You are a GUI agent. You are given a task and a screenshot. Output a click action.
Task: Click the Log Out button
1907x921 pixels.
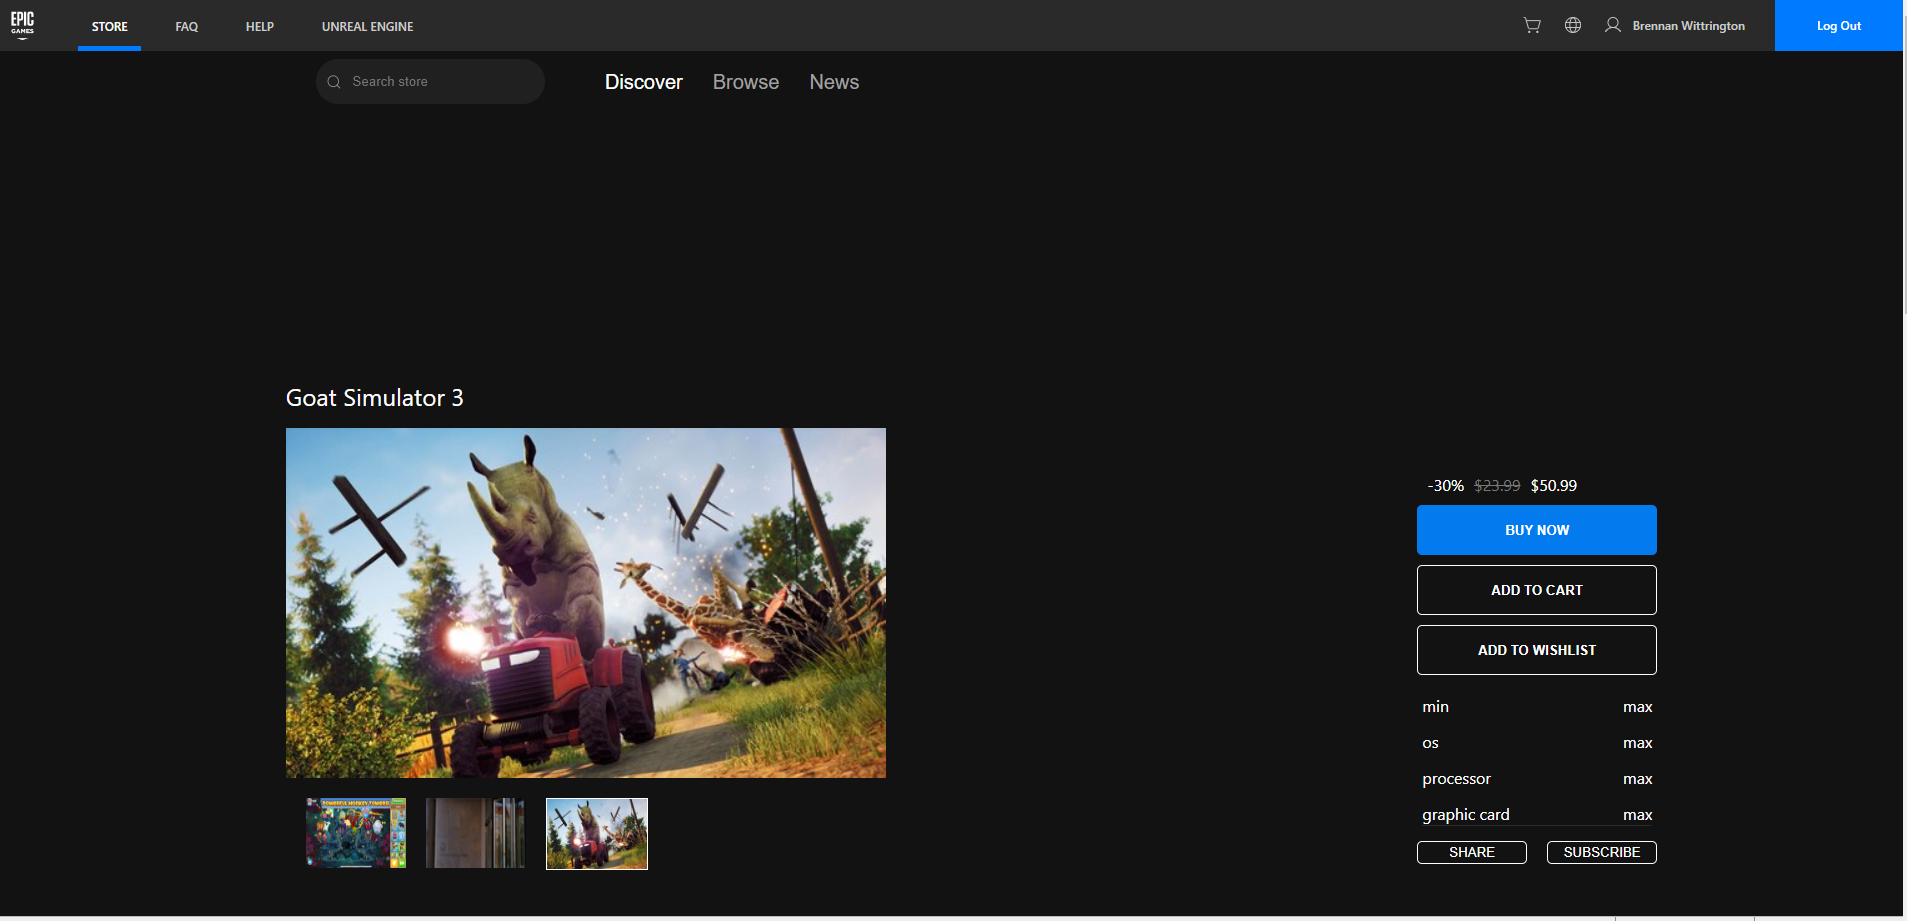[1839, 26]
